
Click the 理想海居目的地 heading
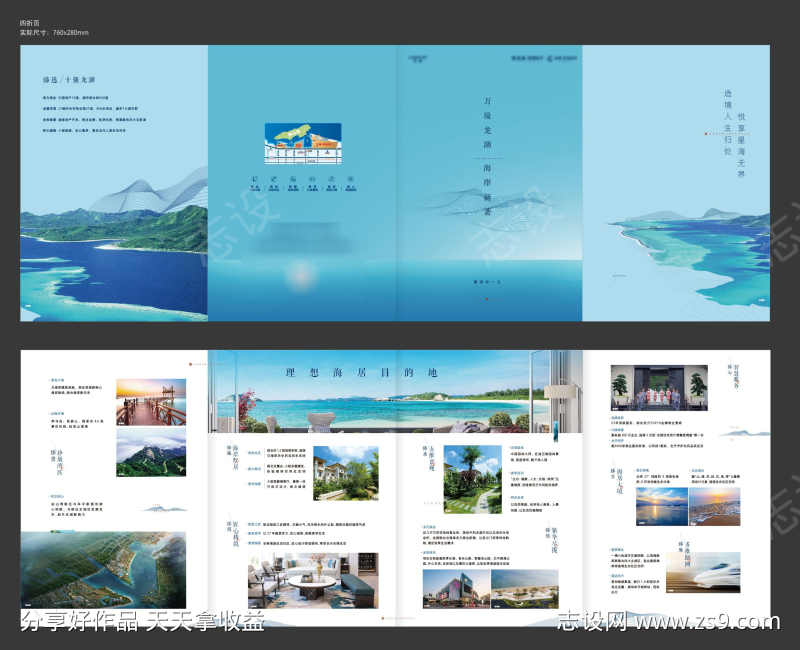coord(361,372)
